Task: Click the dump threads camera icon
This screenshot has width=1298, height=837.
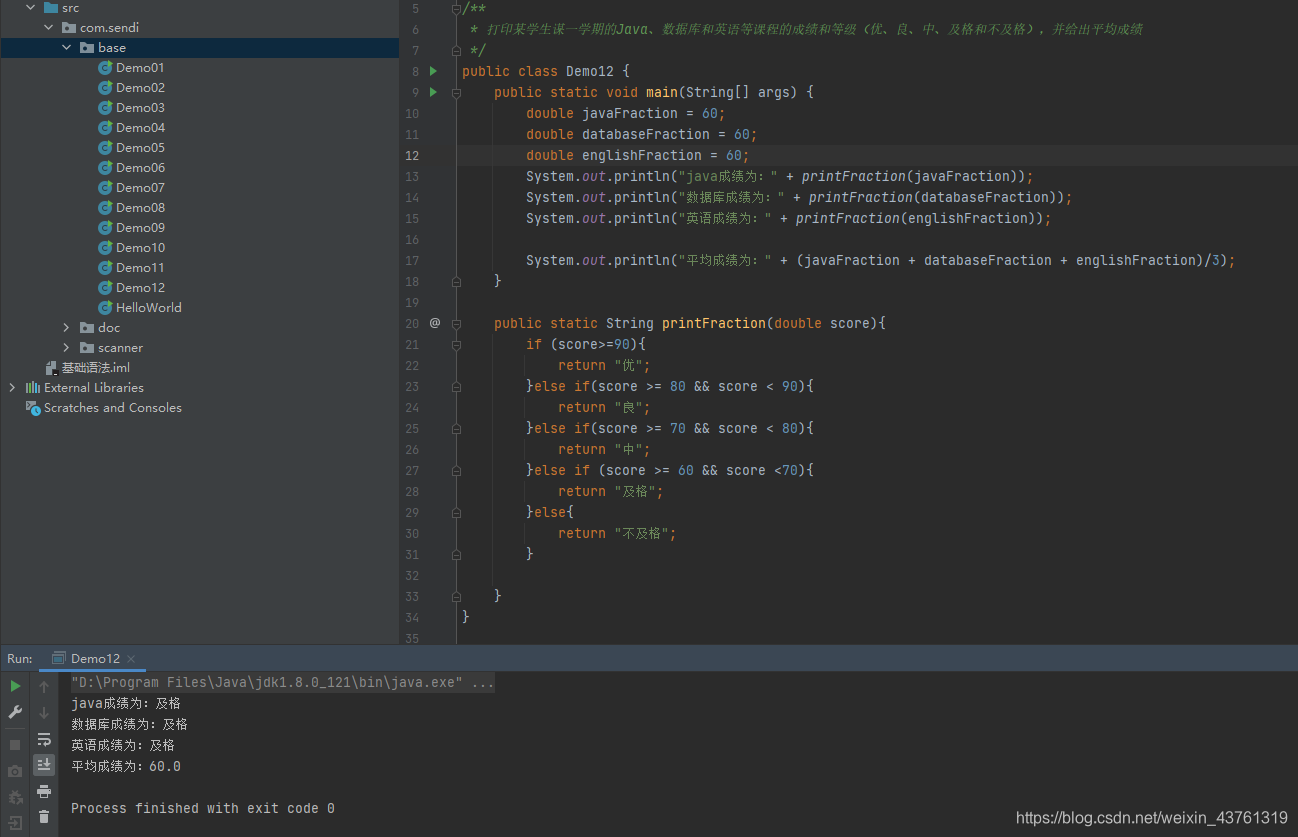Action: (15, 771)
